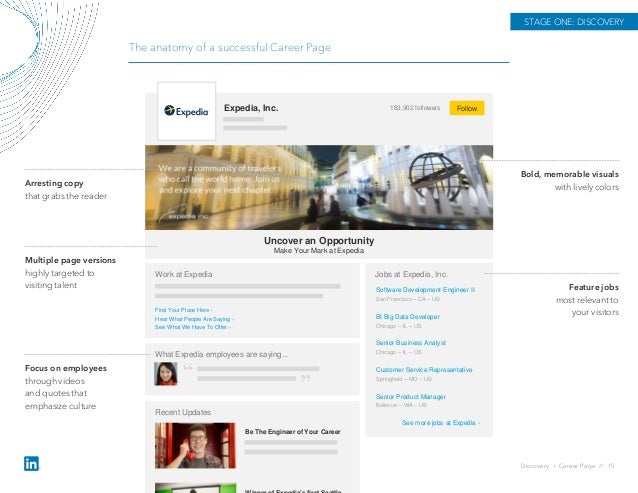Click the Discovery > Career Page footer
The image size is (638, 493).
click(567, 466)
